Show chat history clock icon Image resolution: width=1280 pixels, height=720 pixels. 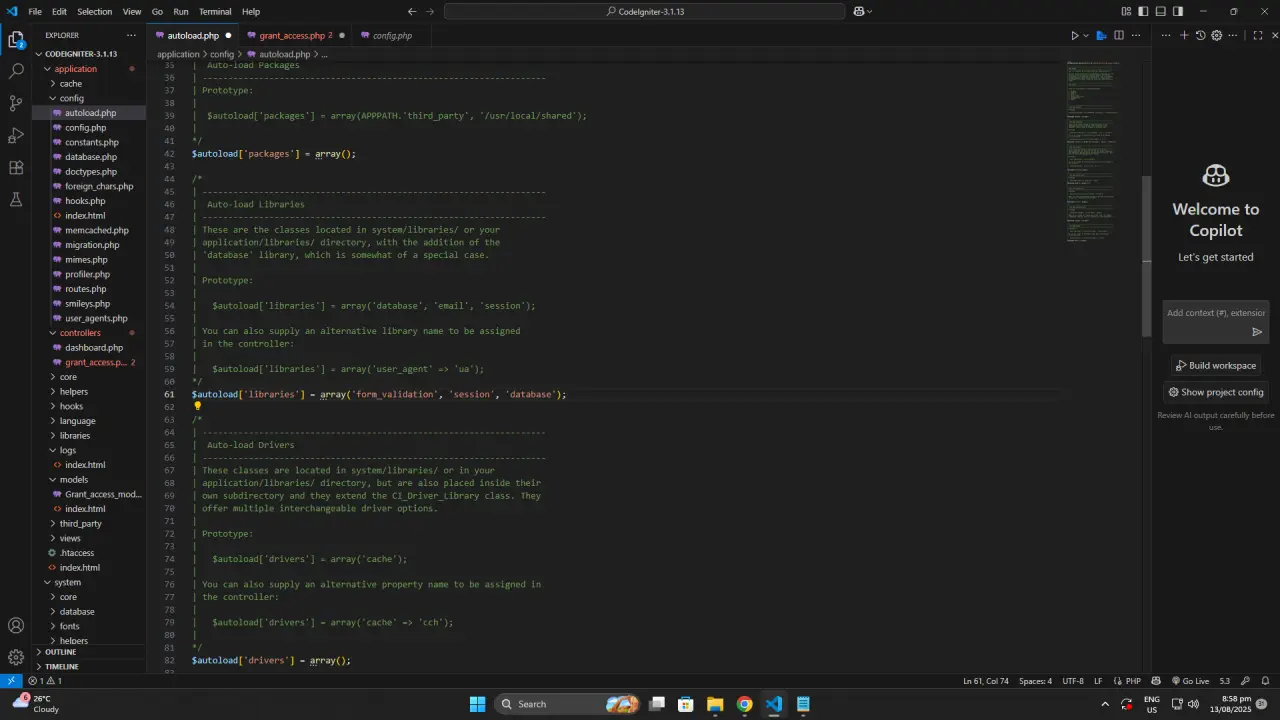pos(1201,35)
